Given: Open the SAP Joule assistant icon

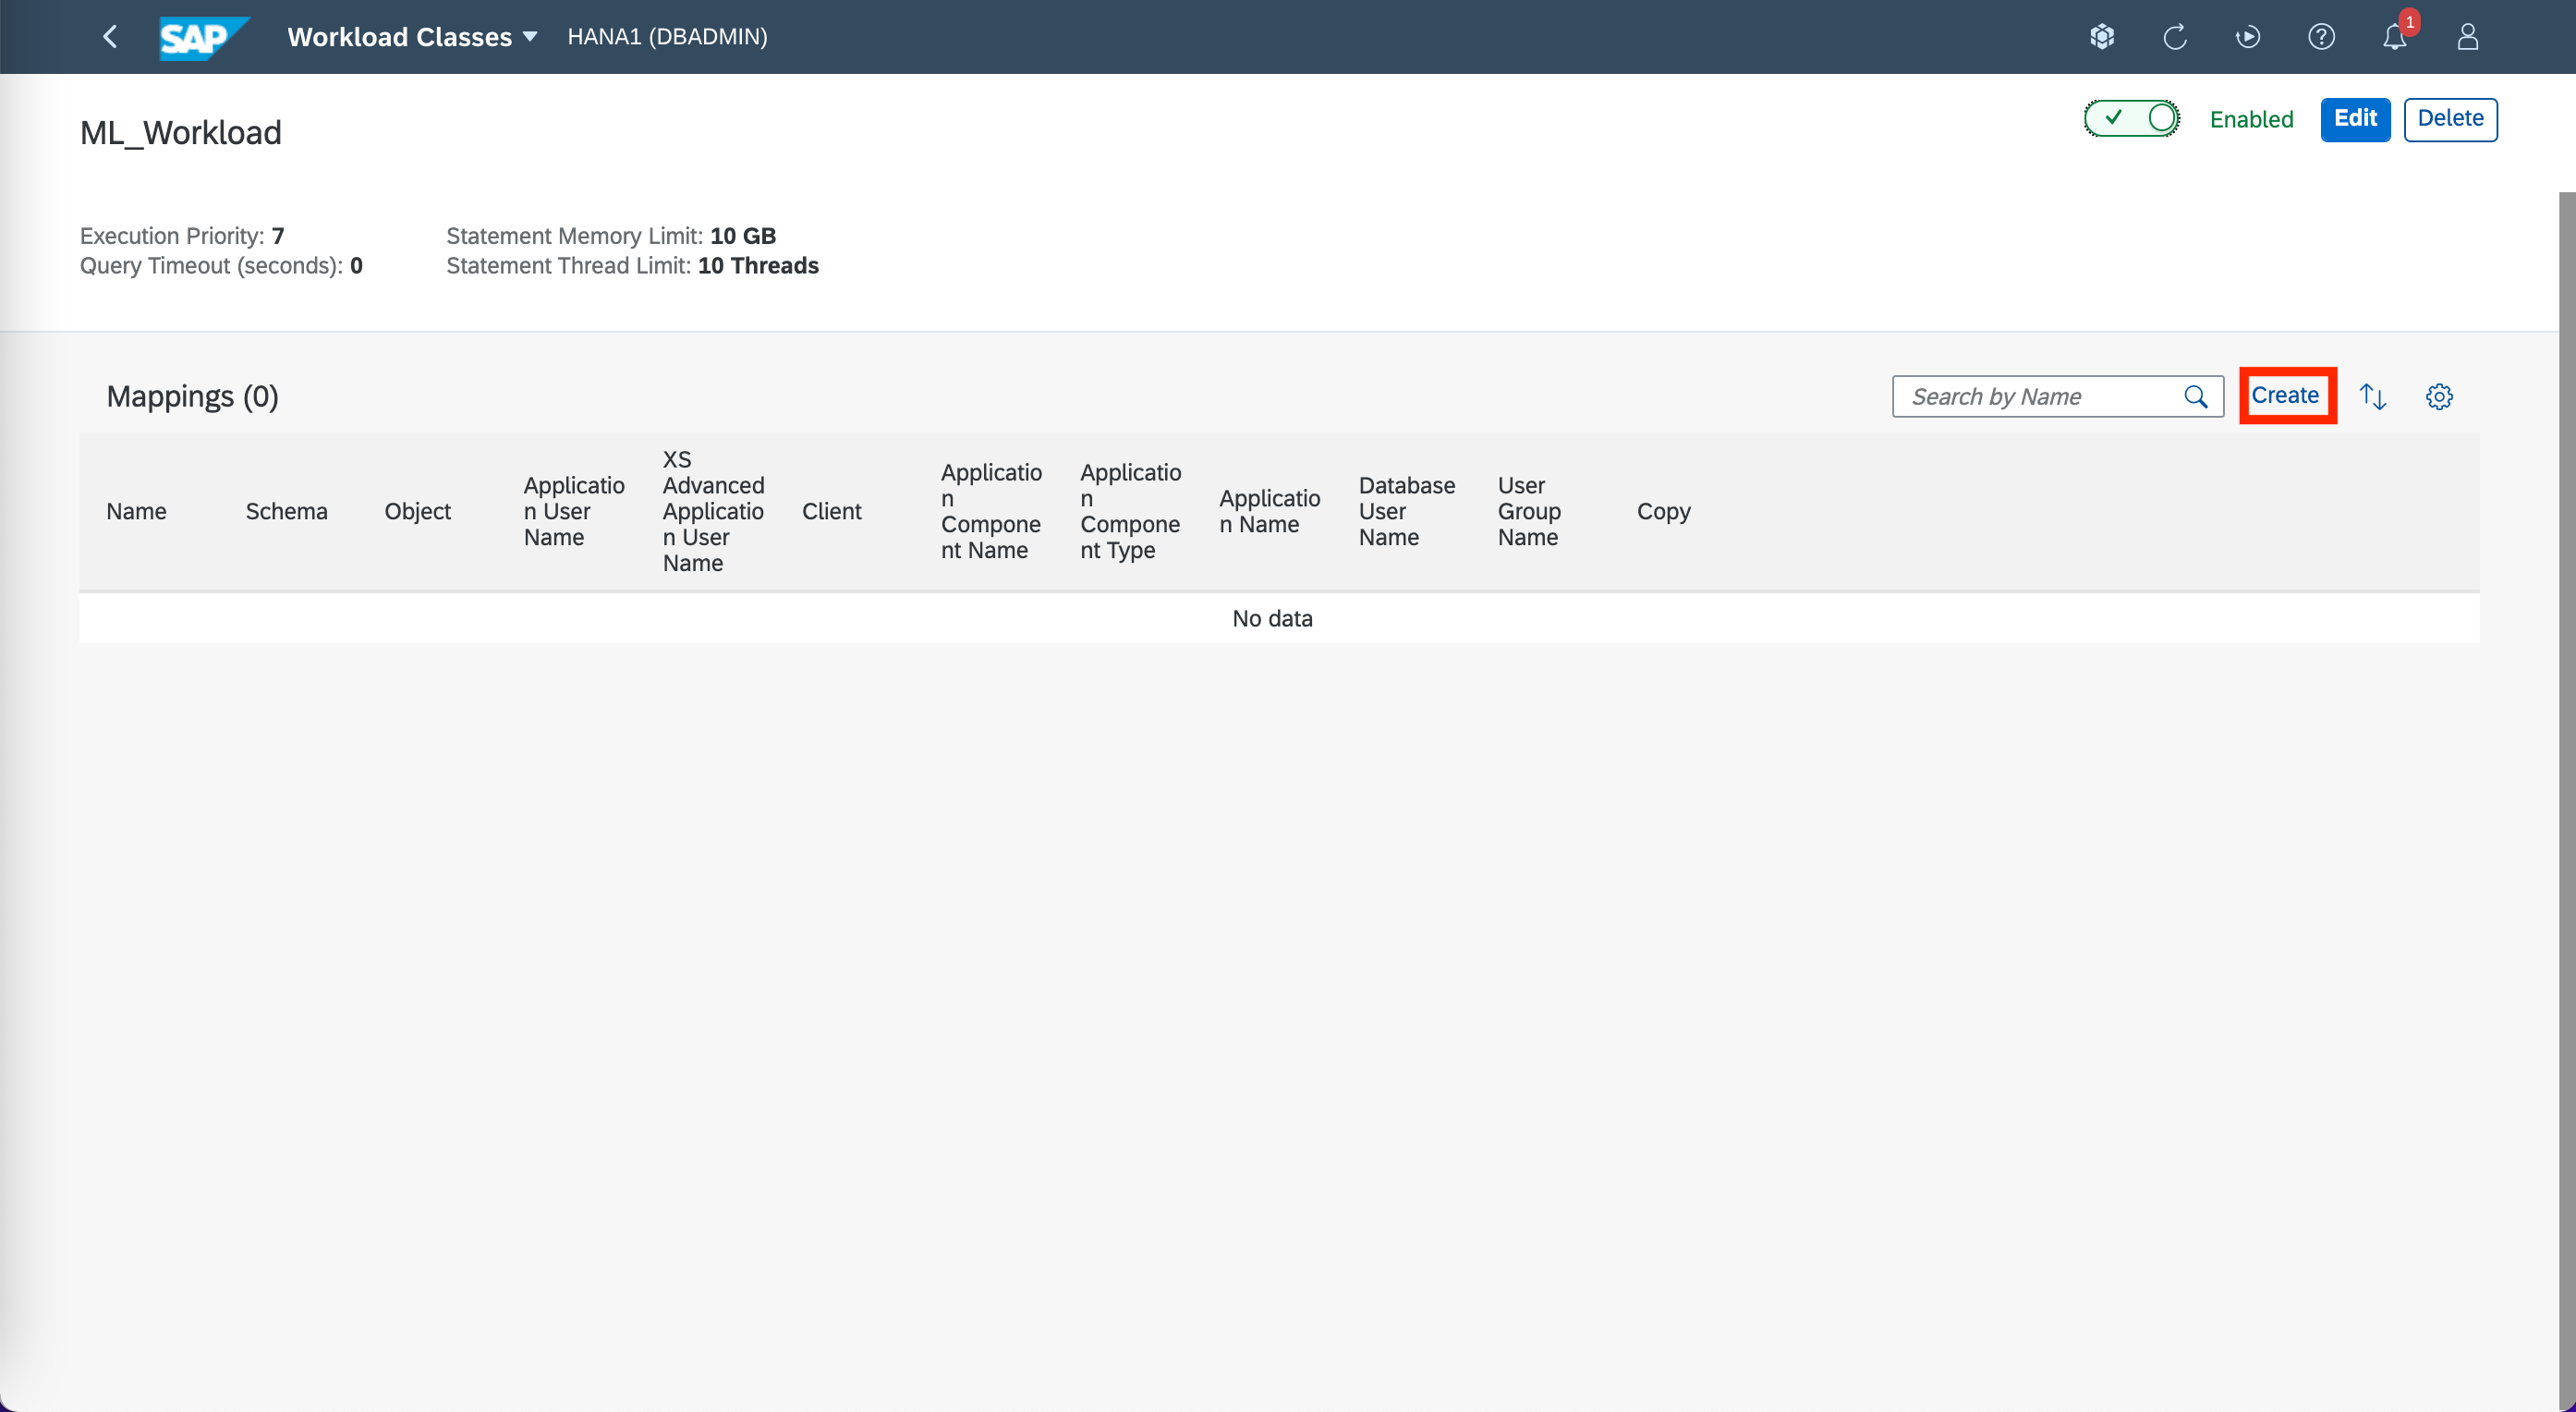Looking at the screenshot, I should (x=2101, y=37).
